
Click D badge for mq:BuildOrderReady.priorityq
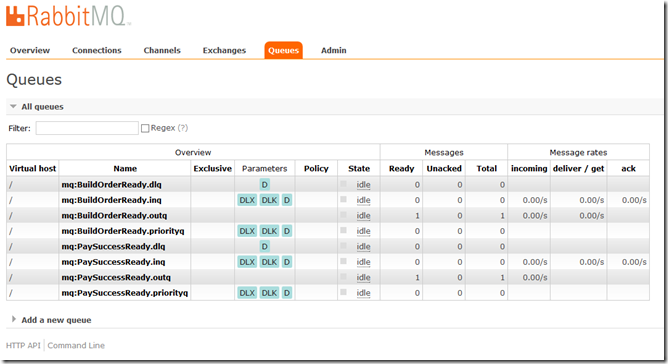(x=287, y=231)
